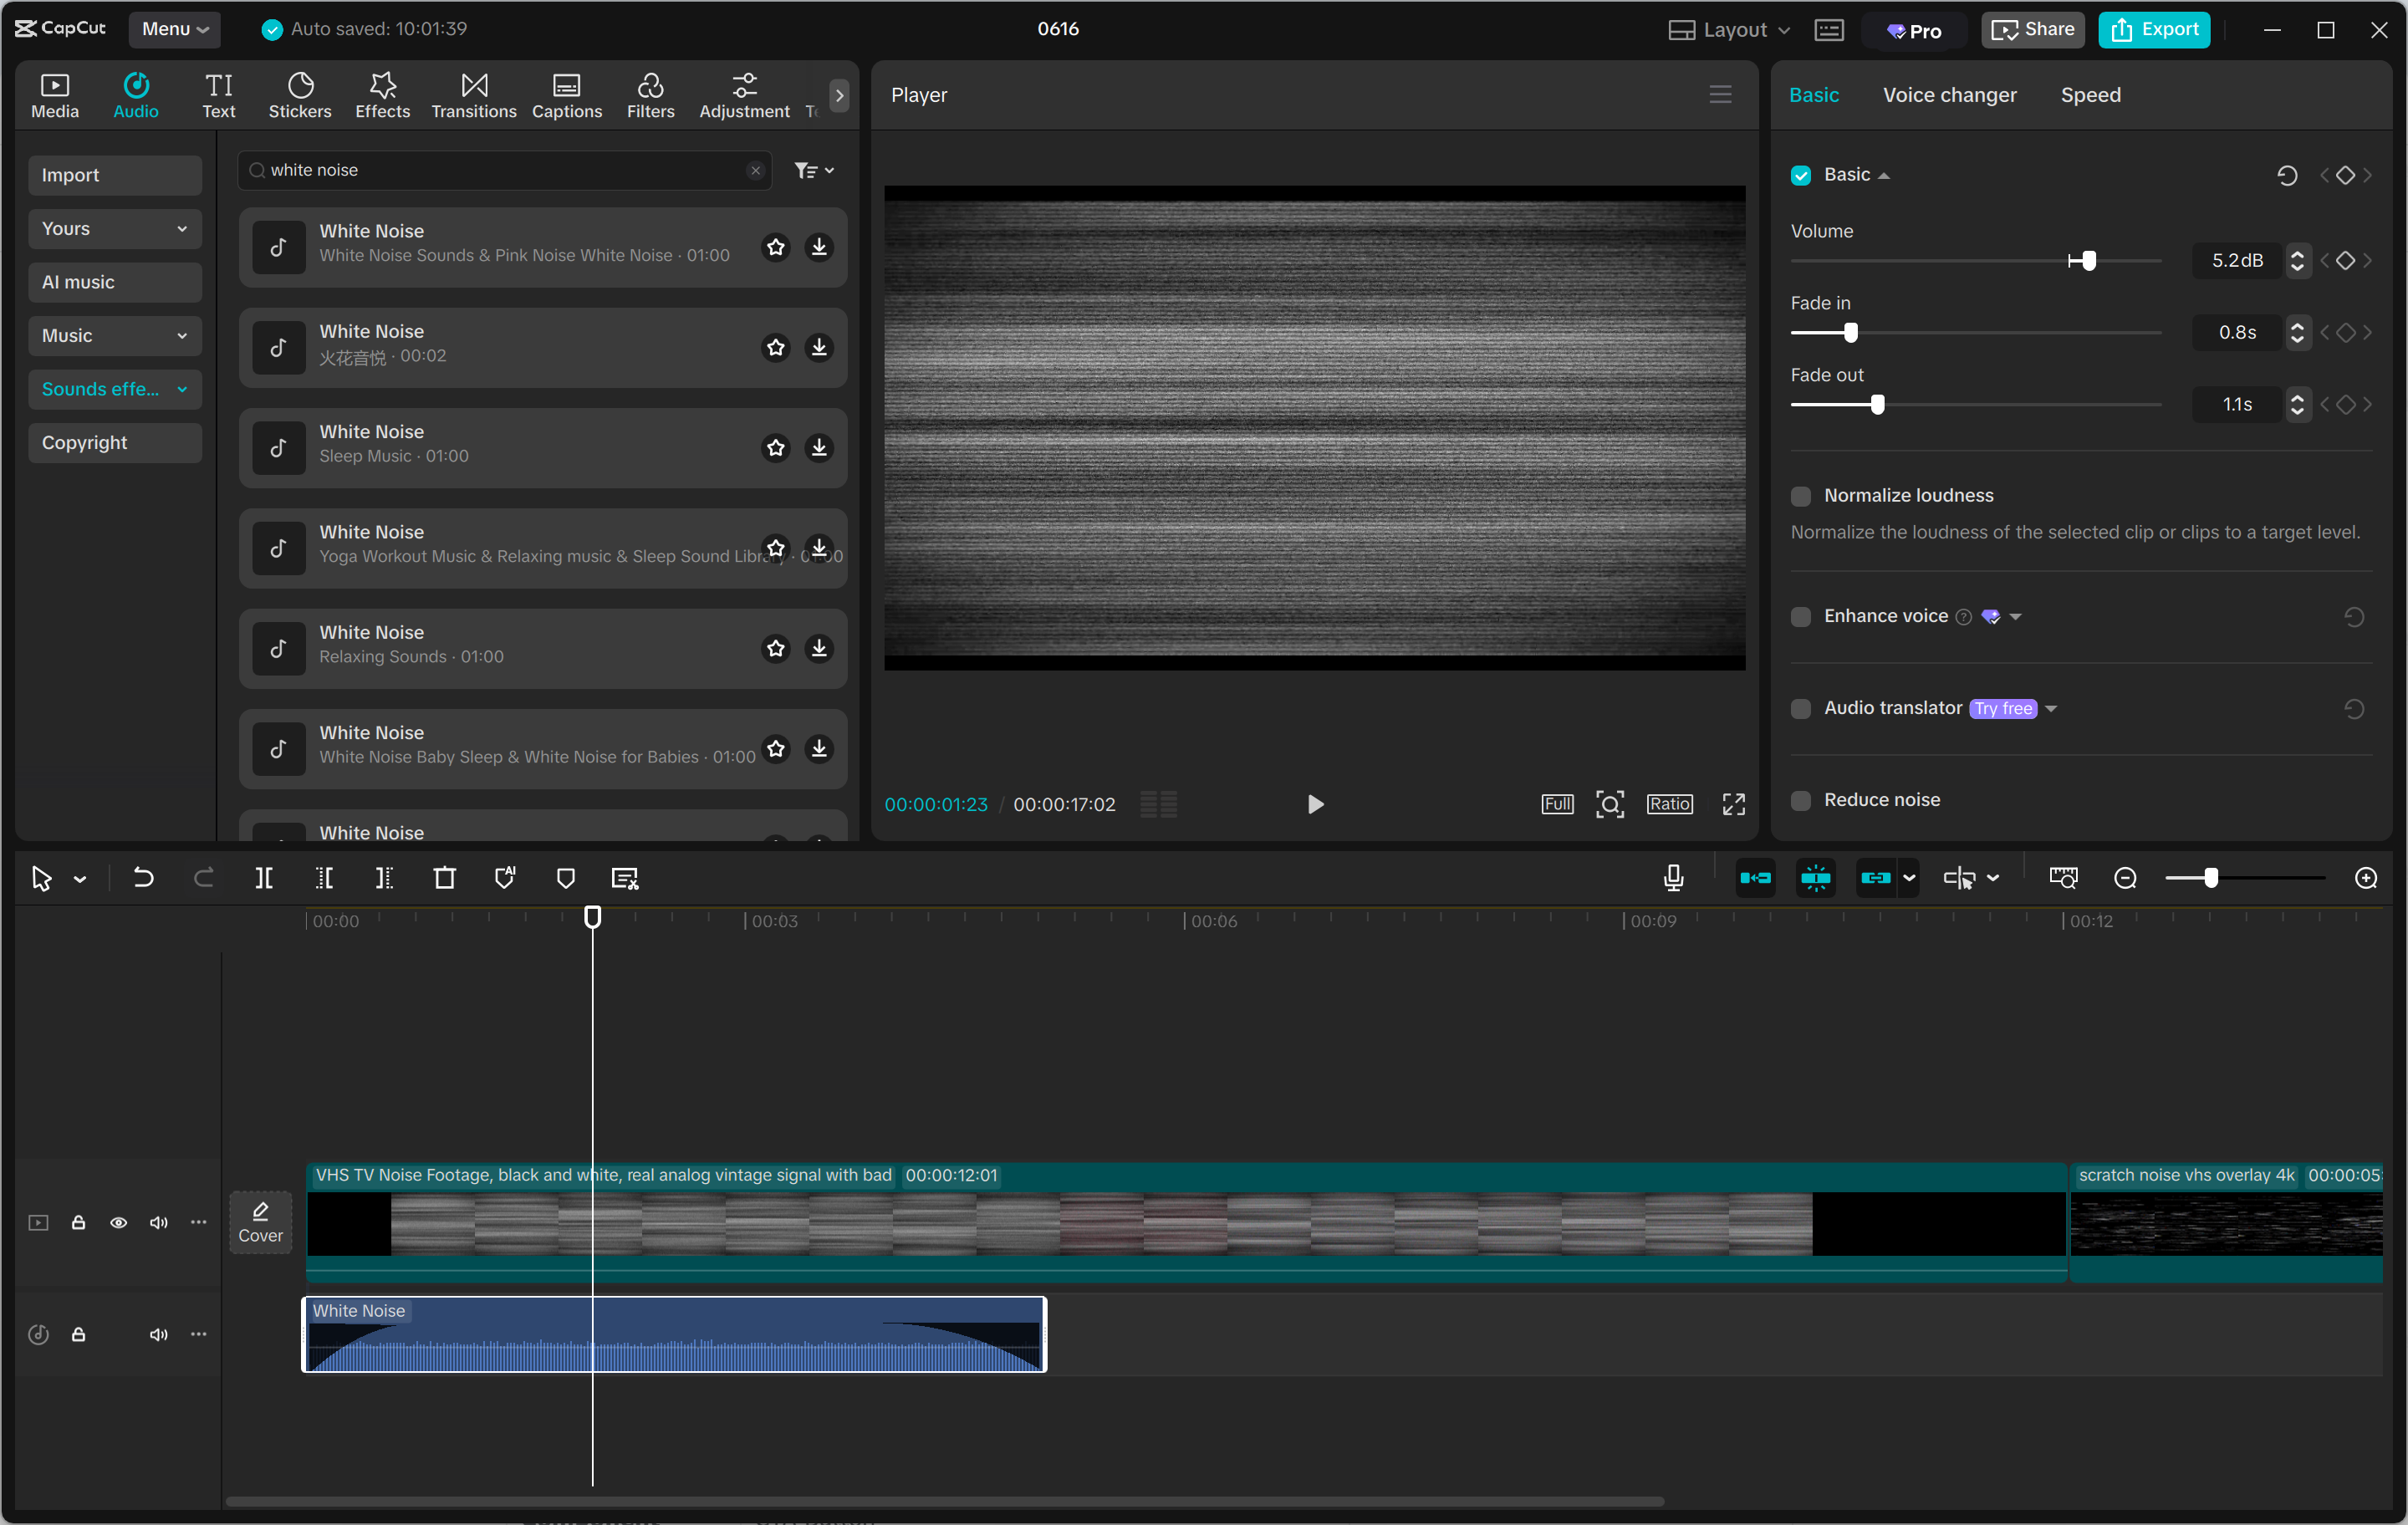Enable Reduce noise
2408x1525 pixels.
coord(1800,800)
